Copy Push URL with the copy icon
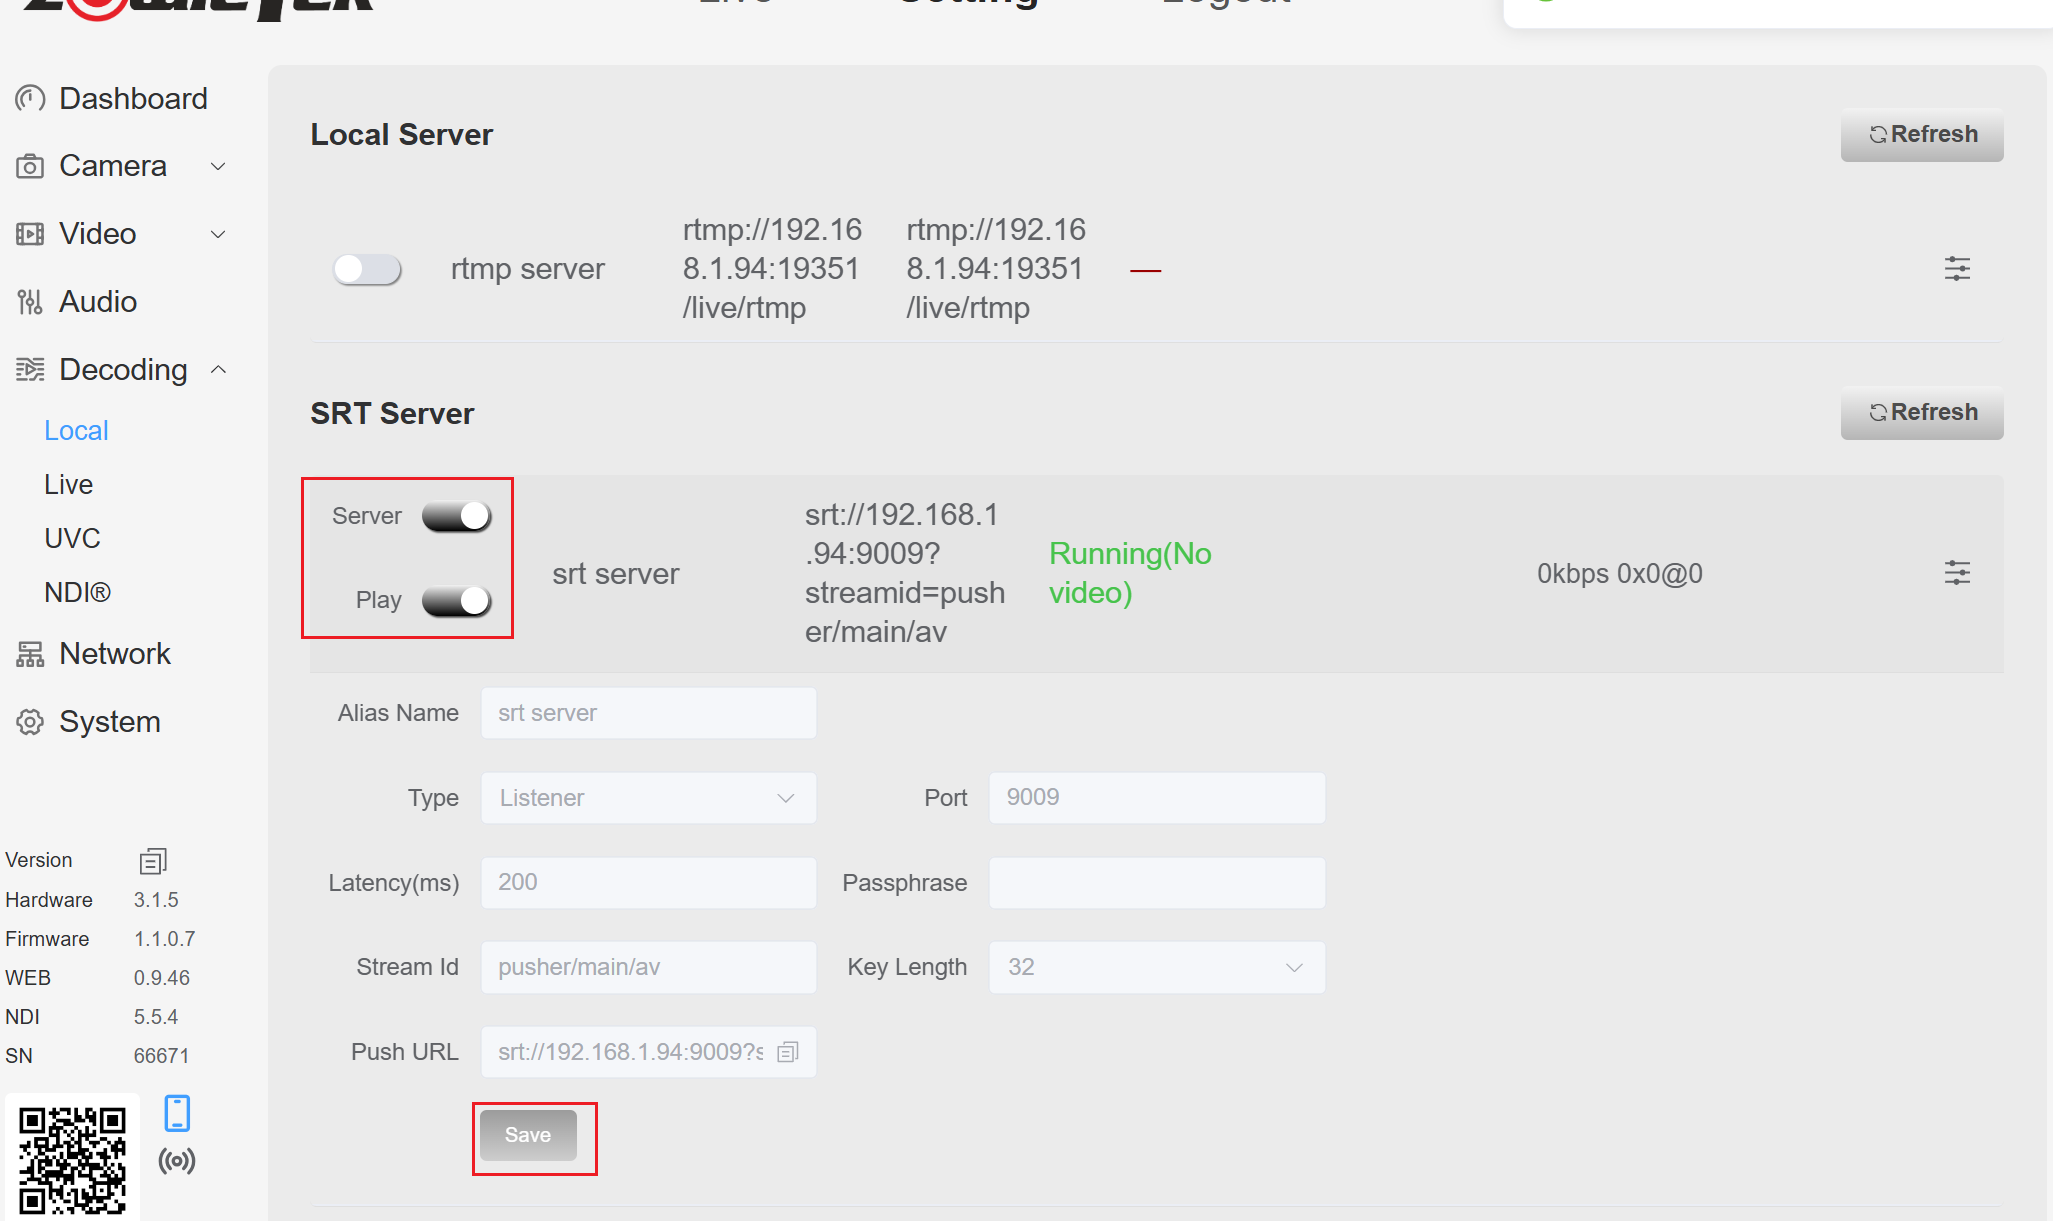Screen dimensions: 2053x1221 coord(788,1052)
